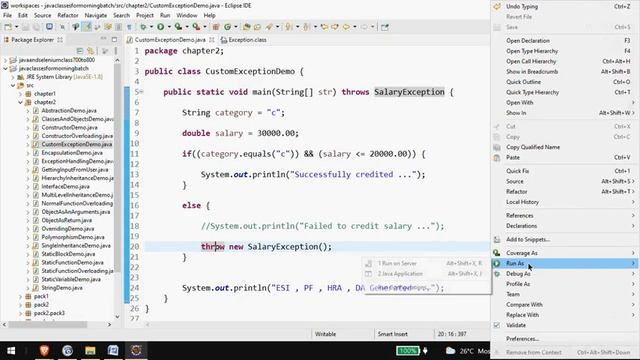Image resolution: width=640 pixels, height=360 pixels.
Task: Open the New file dropdown arrow
Action: point(16,27)
